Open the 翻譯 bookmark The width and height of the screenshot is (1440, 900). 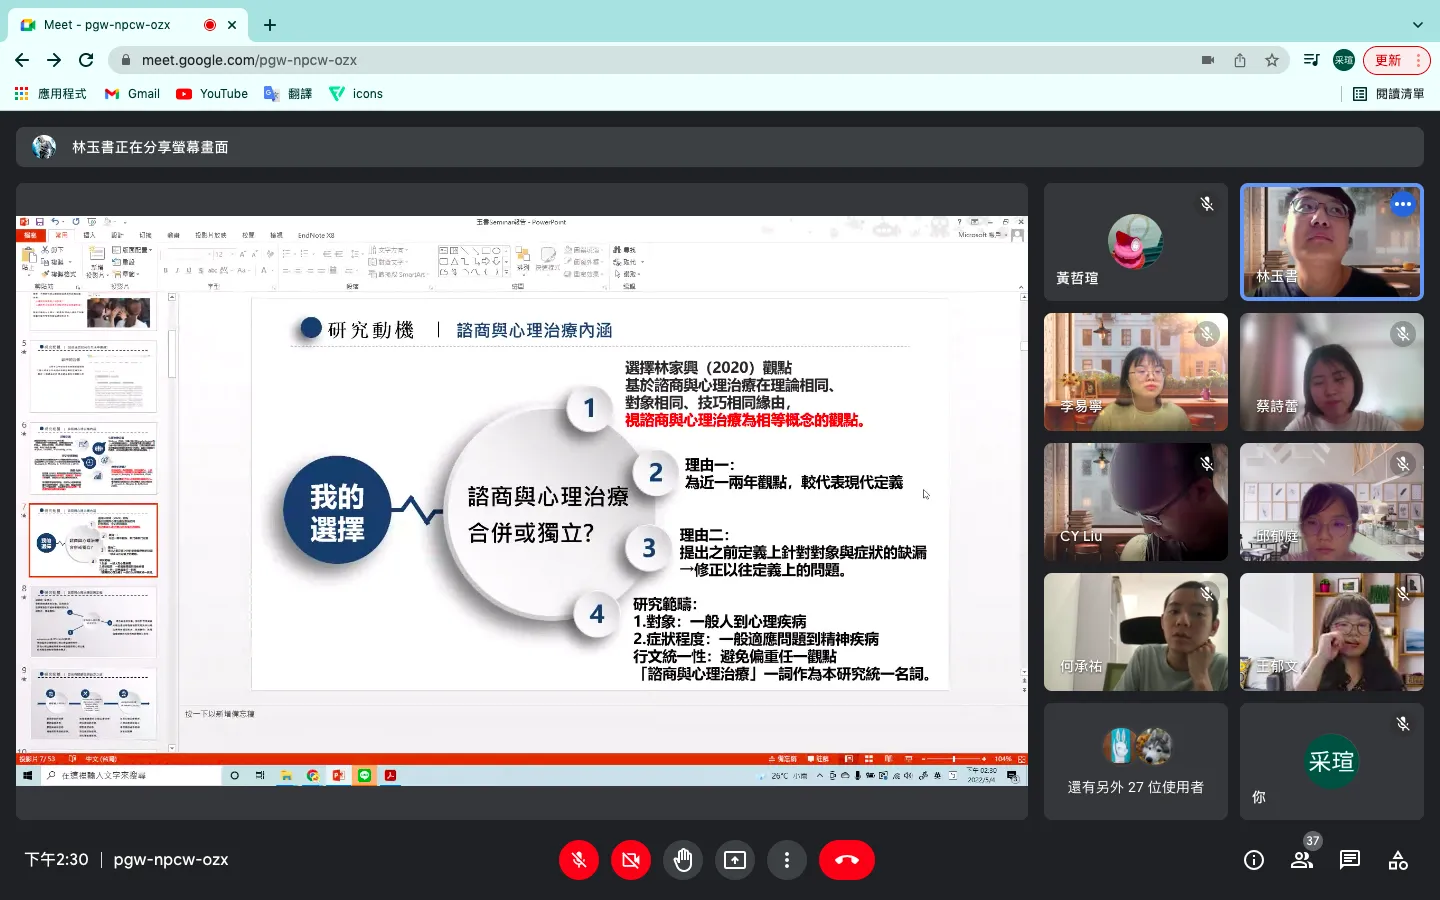288,94
